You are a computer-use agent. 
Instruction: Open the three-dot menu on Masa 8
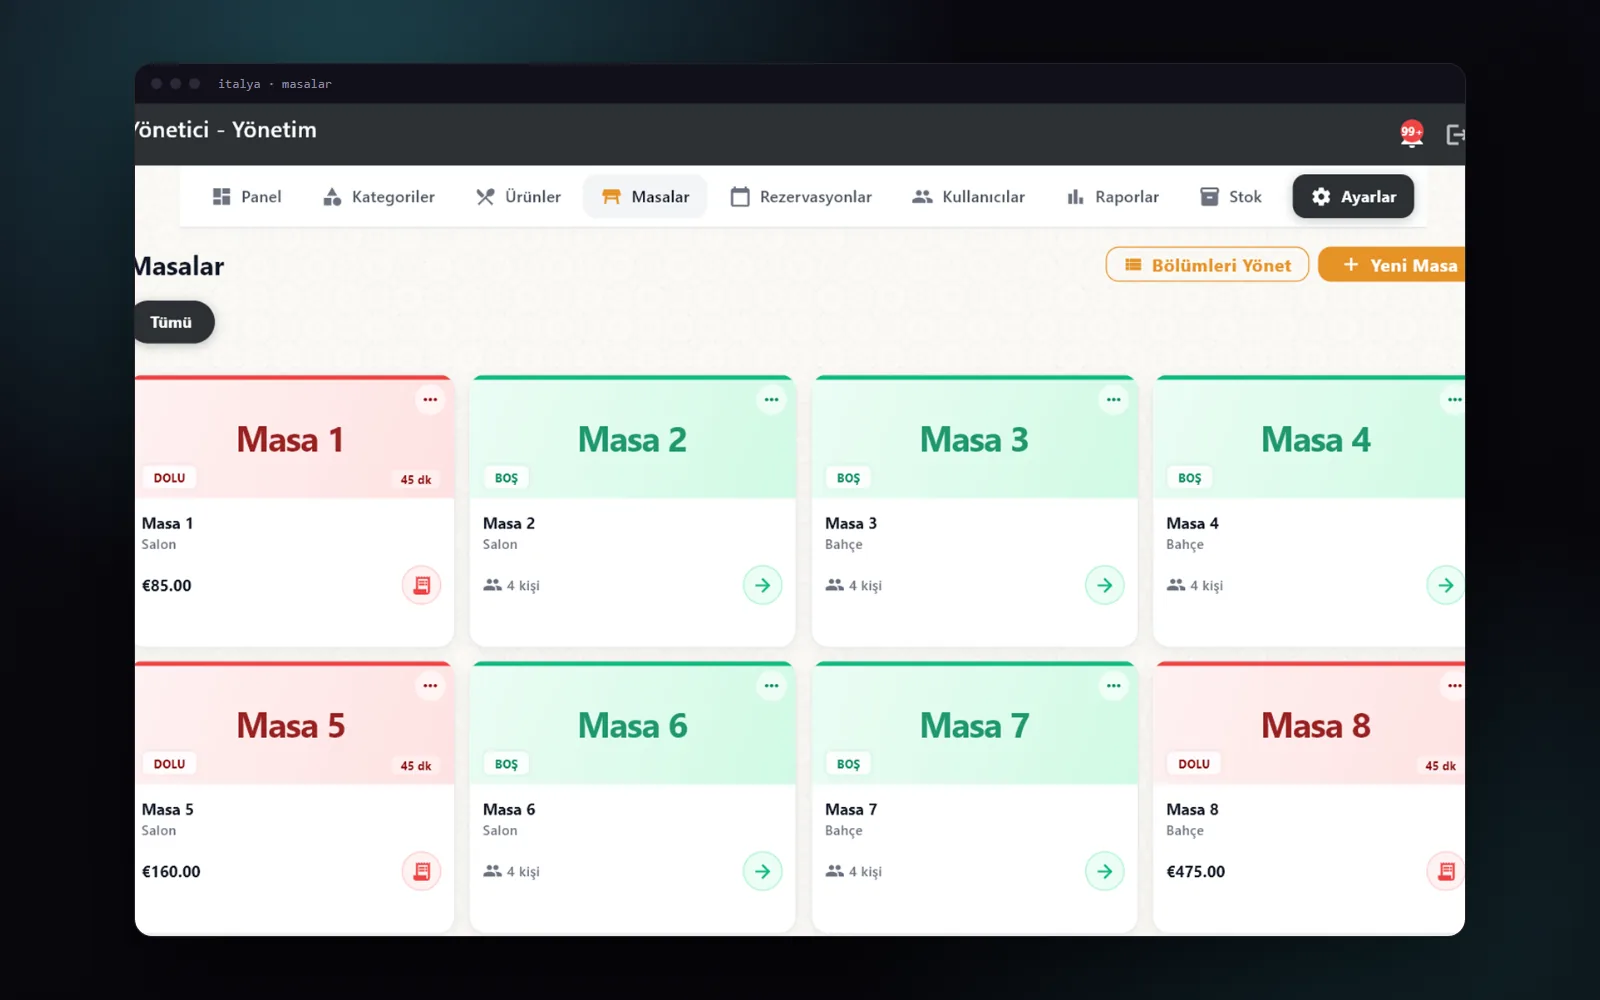point(1454,686)
